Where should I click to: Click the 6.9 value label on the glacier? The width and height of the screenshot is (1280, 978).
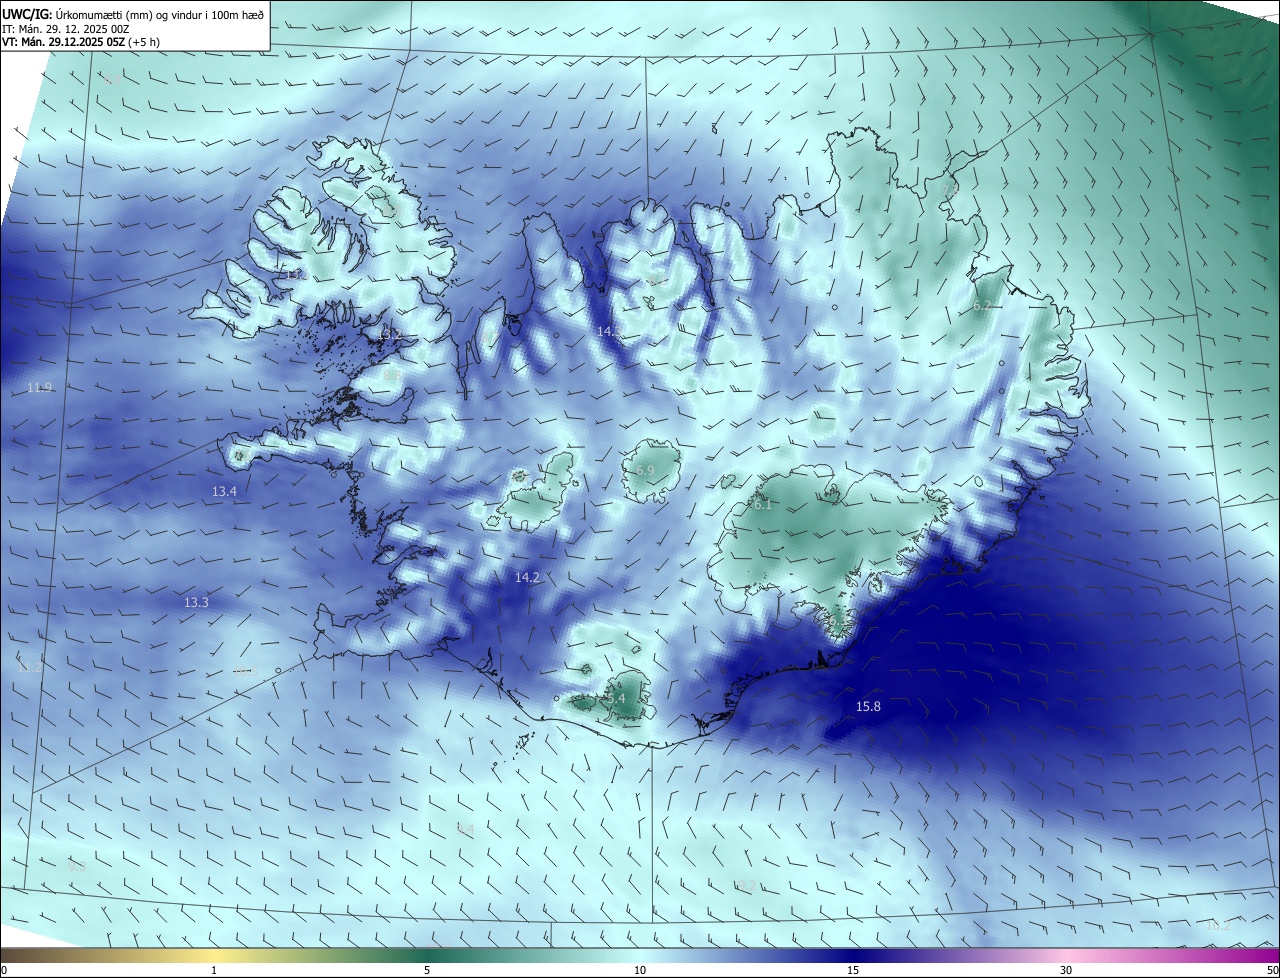click(645, 470)
